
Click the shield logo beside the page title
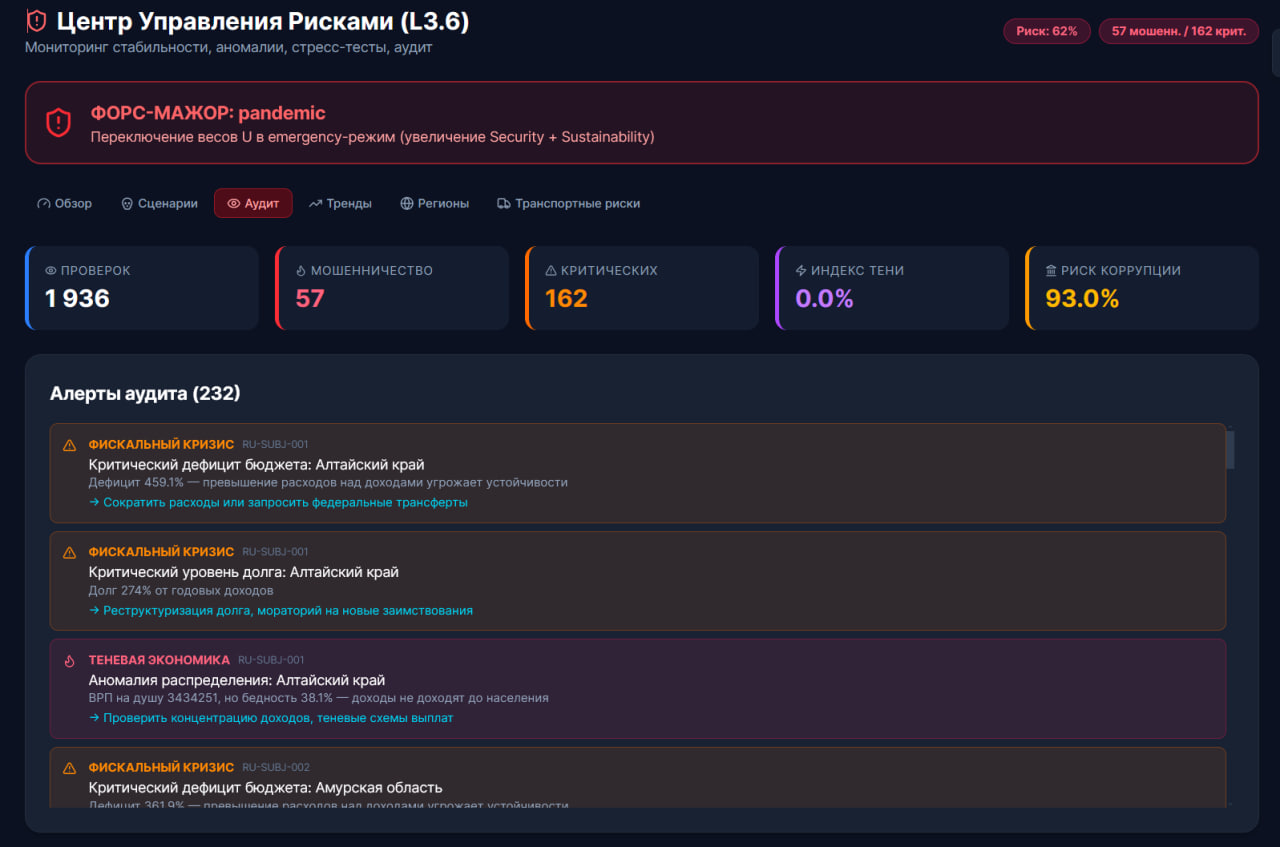[x=36, y=20]
